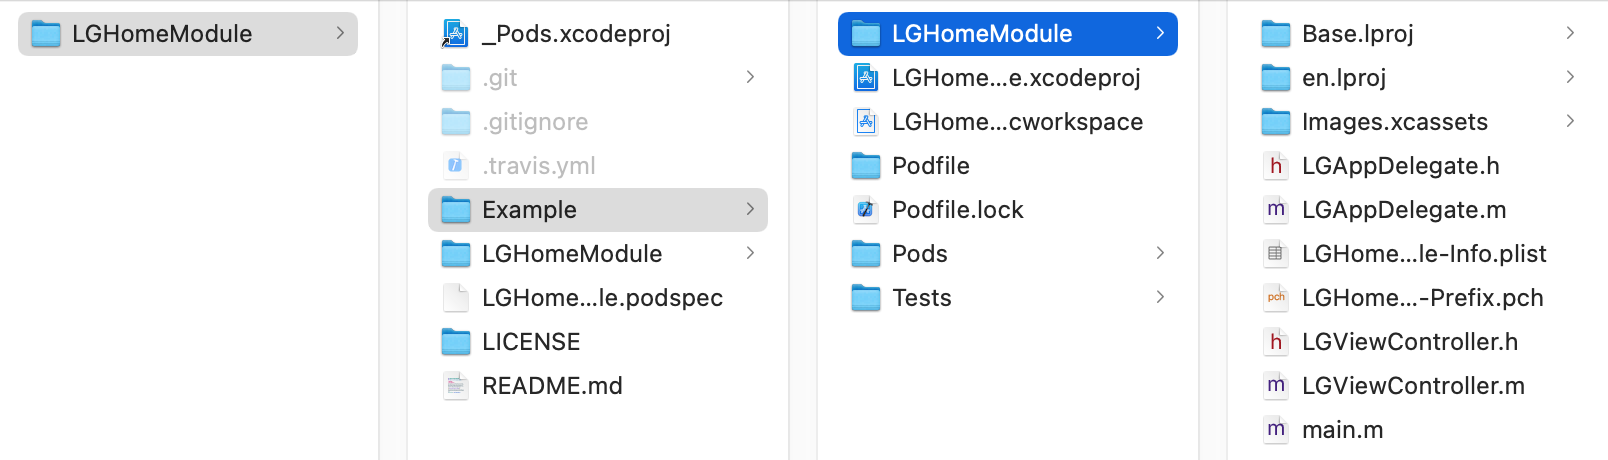Expand the .git folder chevron
The image size is (1608, 460).
(750, 78)
